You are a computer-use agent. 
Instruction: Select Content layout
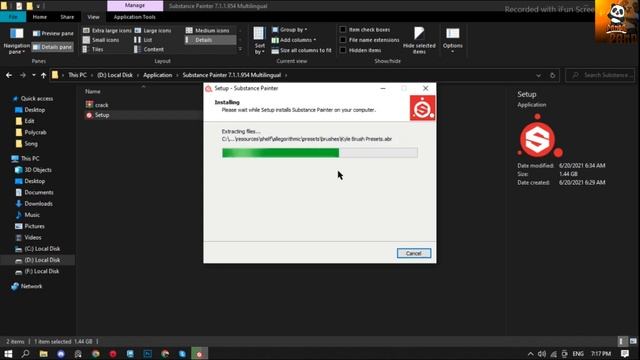click(149, 49)
